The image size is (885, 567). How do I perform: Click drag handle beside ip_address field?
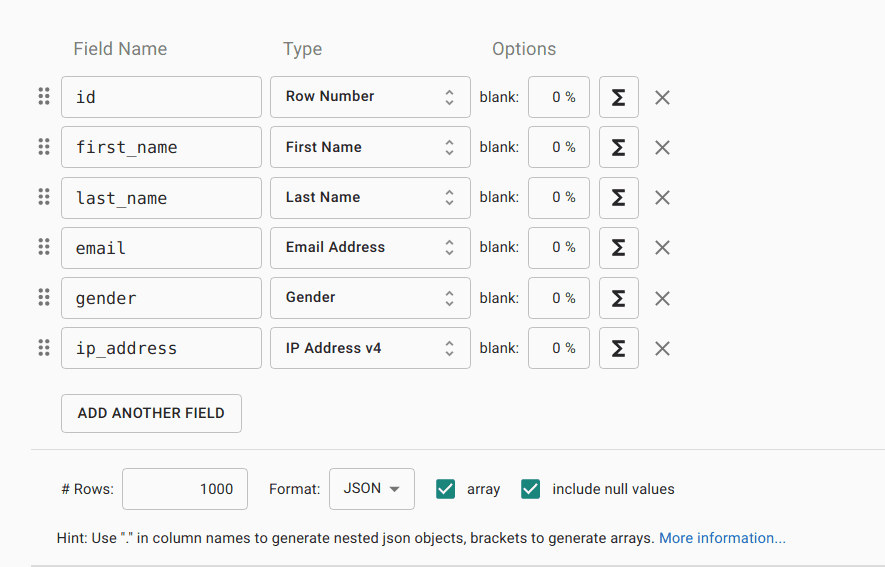(x=44, y=347)
